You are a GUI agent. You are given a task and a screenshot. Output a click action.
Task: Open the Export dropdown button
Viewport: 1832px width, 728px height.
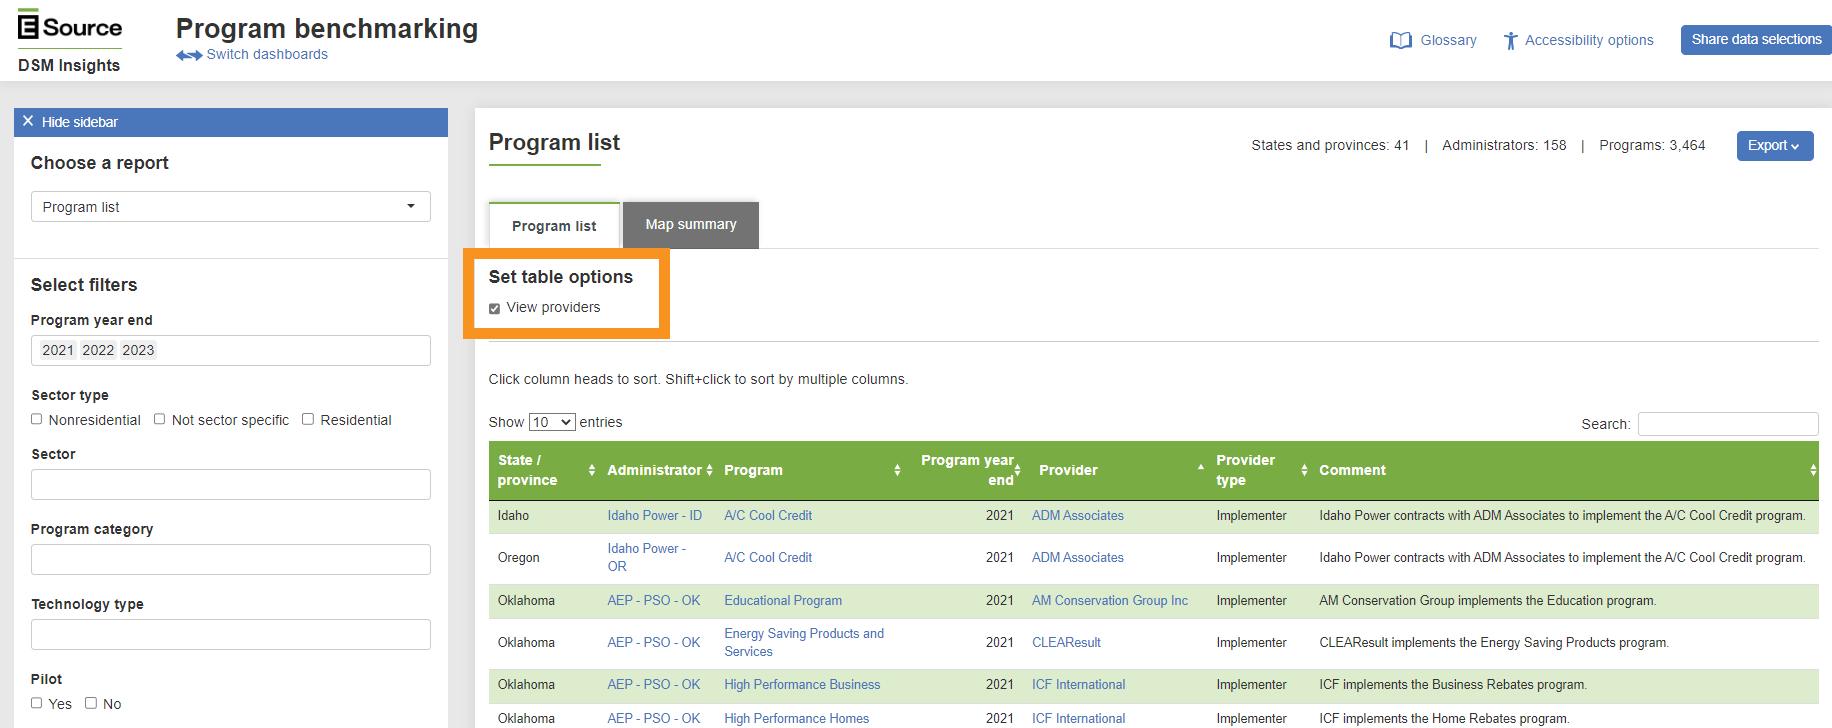[x=1775, y=145]
